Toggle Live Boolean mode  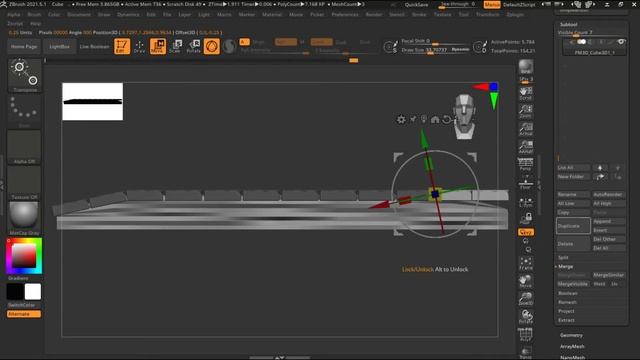(94, 47)
